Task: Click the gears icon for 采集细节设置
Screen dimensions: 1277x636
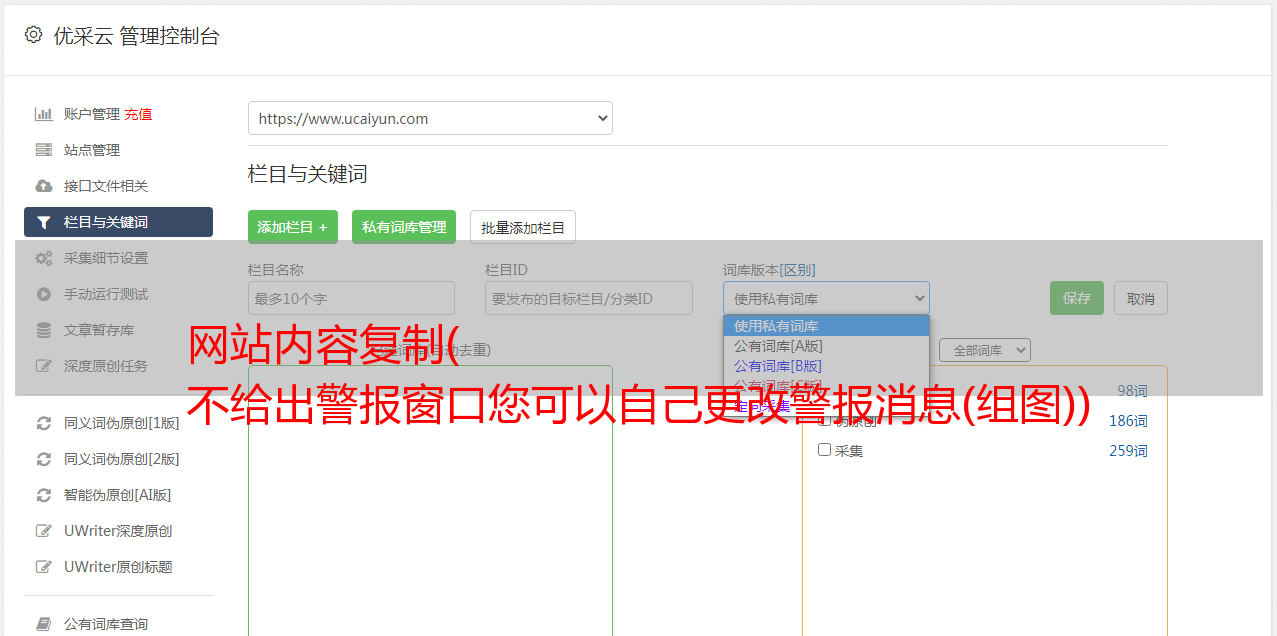Action: pos(44,258)
